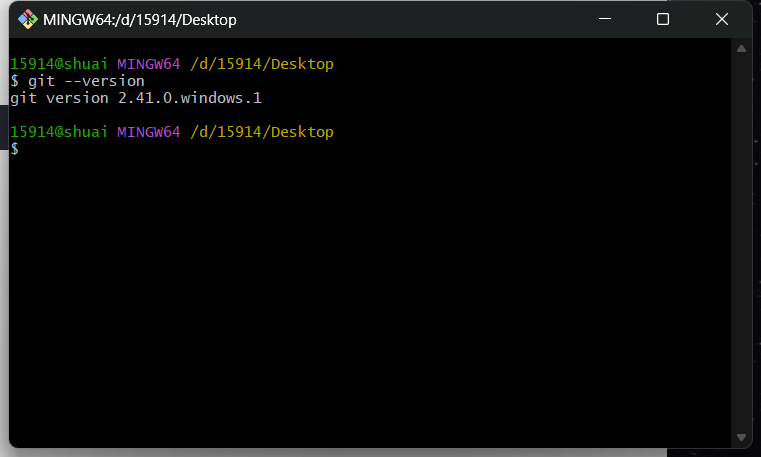This screenshot has width=761, height=457.
Task: Click the empty title bar area
Action: pos(420,19)
